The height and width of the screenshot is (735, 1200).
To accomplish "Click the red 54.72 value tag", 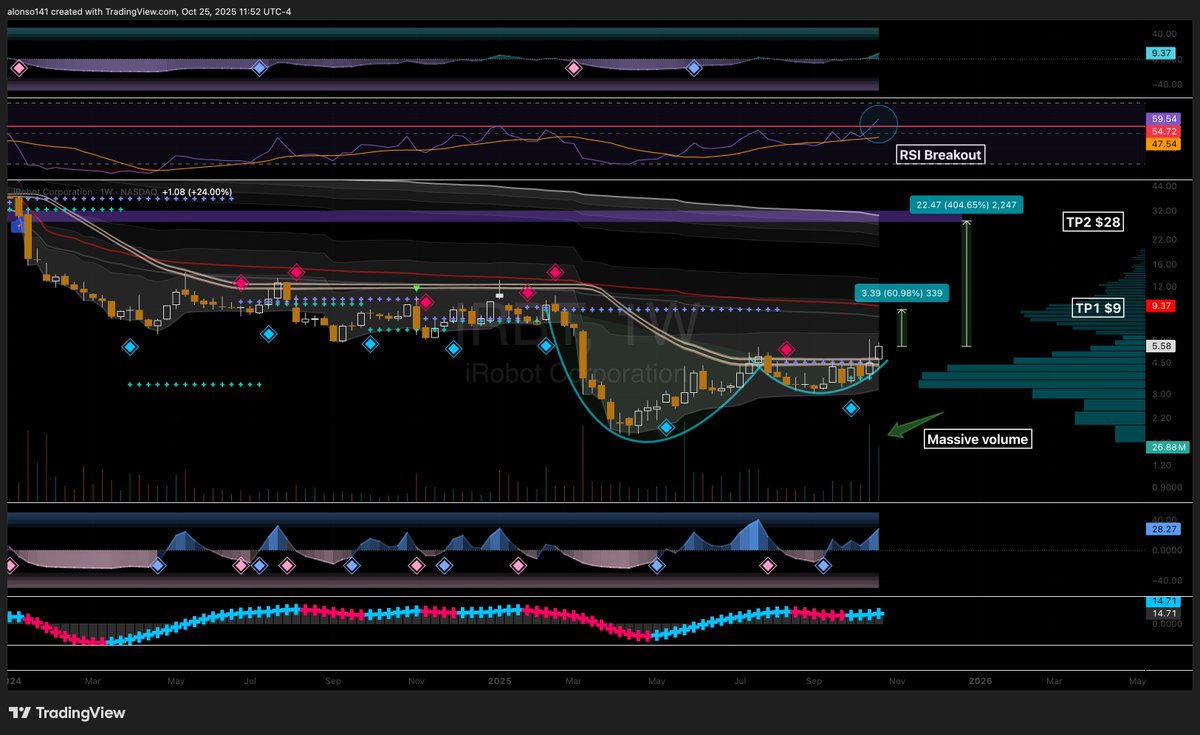I will pyautogui.click(x=1163, y=131).
